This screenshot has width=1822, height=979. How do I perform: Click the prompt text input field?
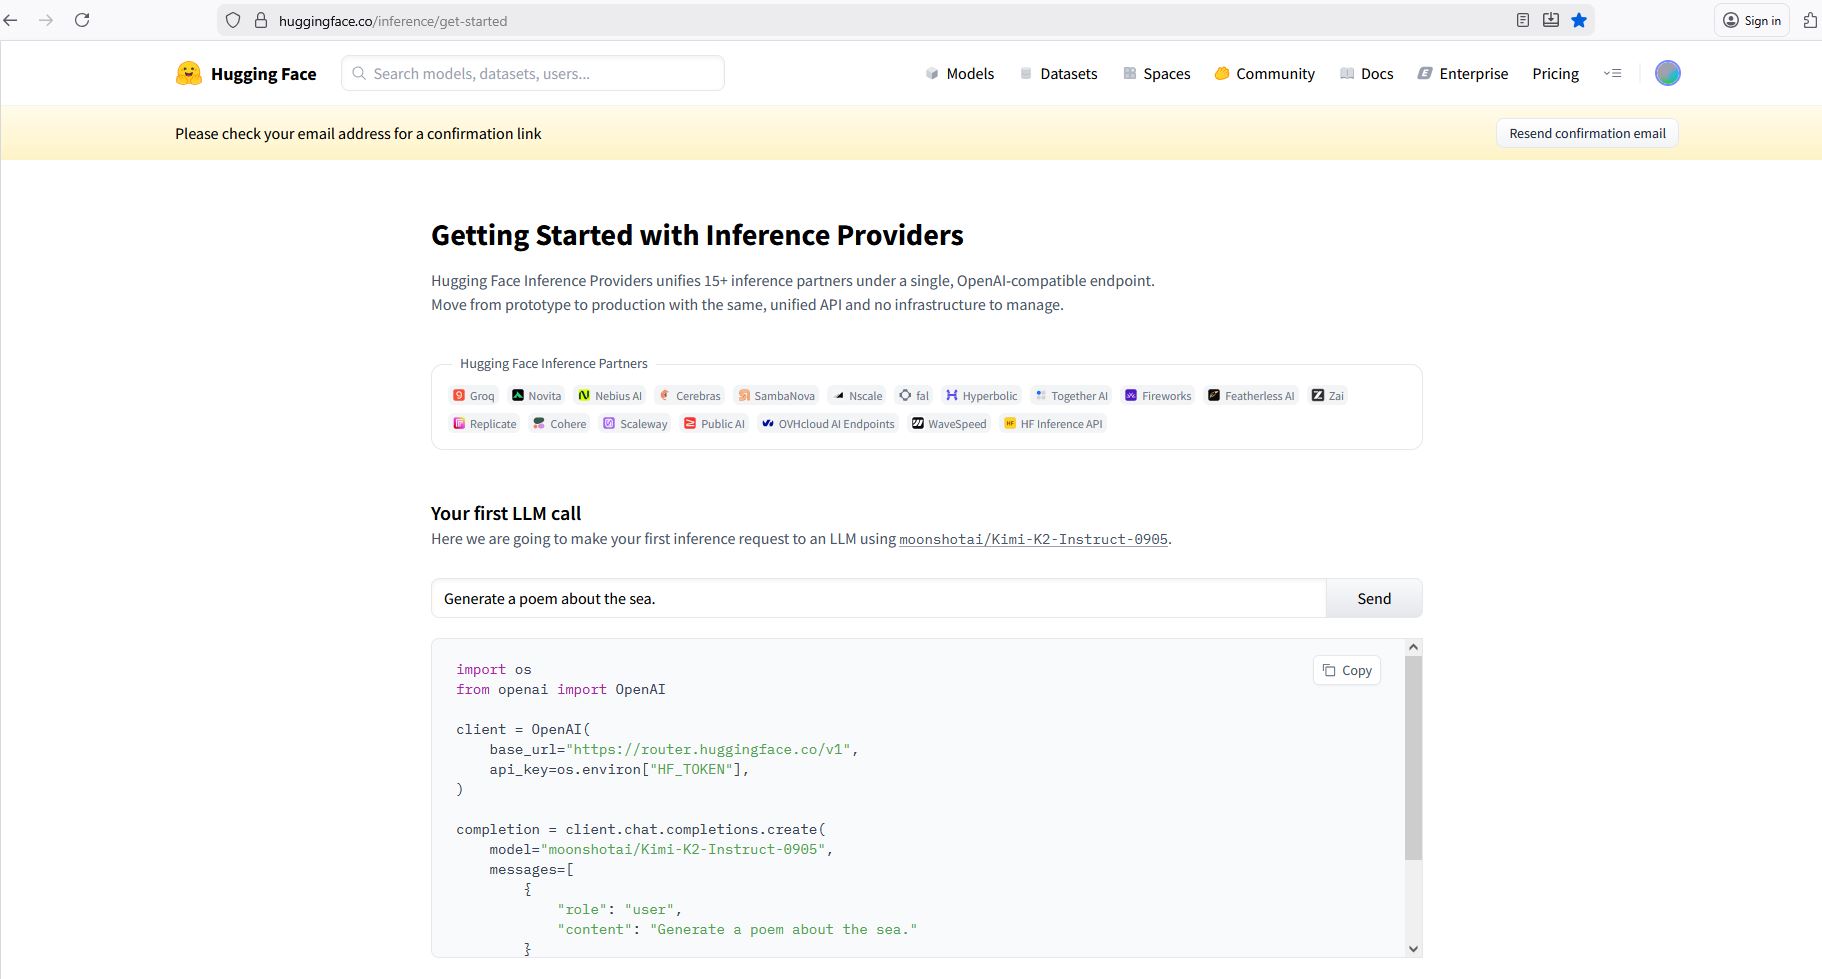[x=878, y=598]
